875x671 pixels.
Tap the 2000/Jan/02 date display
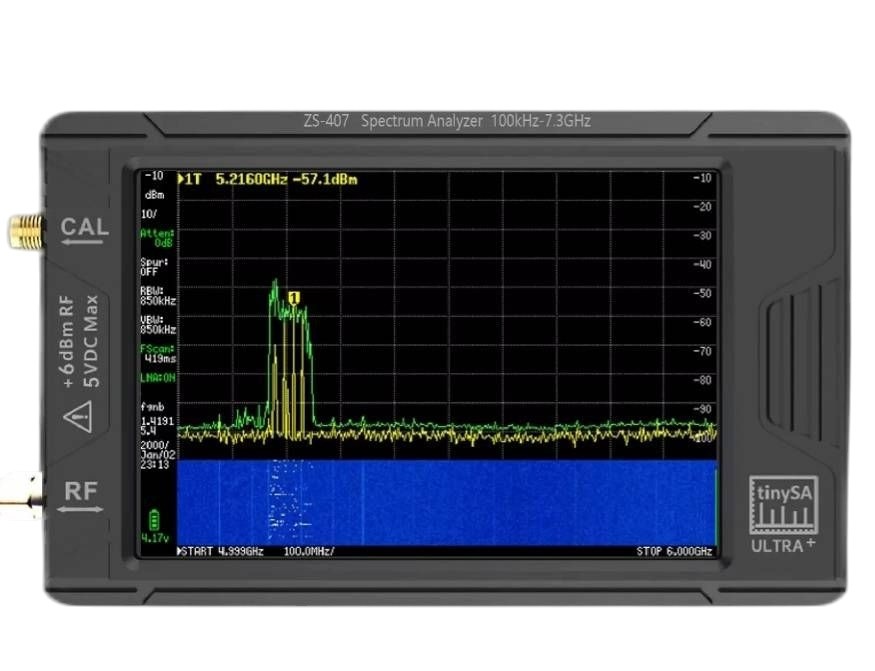pos(158,450)
